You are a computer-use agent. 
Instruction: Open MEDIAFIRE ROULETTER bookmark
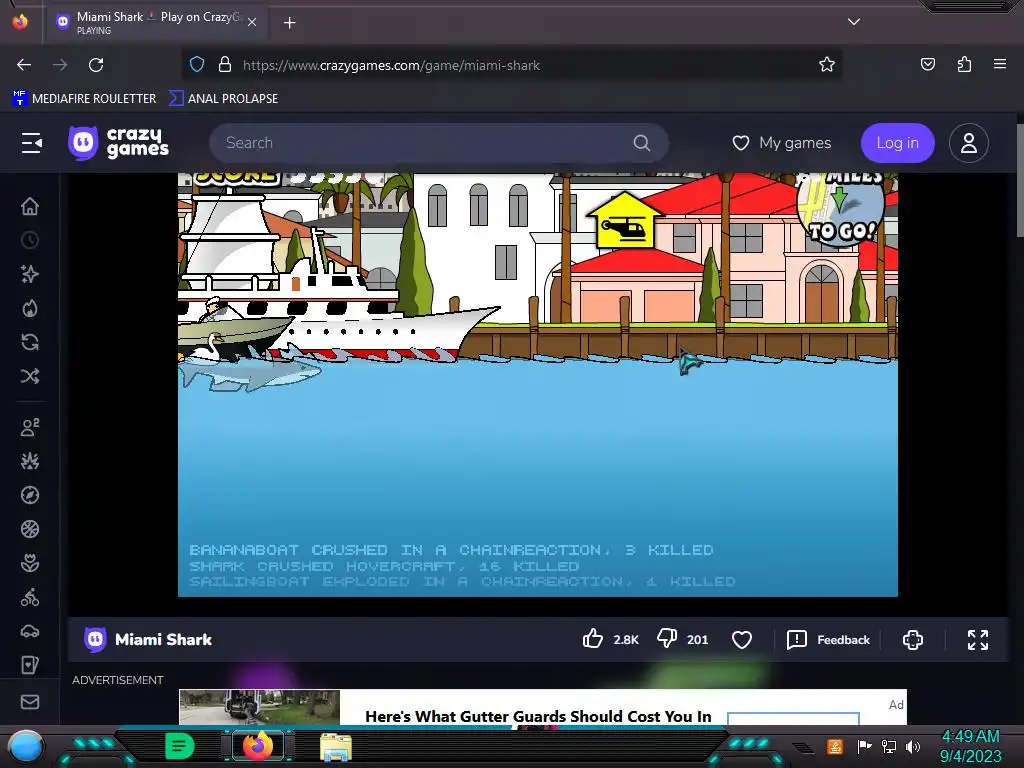(x=84, y=99)
